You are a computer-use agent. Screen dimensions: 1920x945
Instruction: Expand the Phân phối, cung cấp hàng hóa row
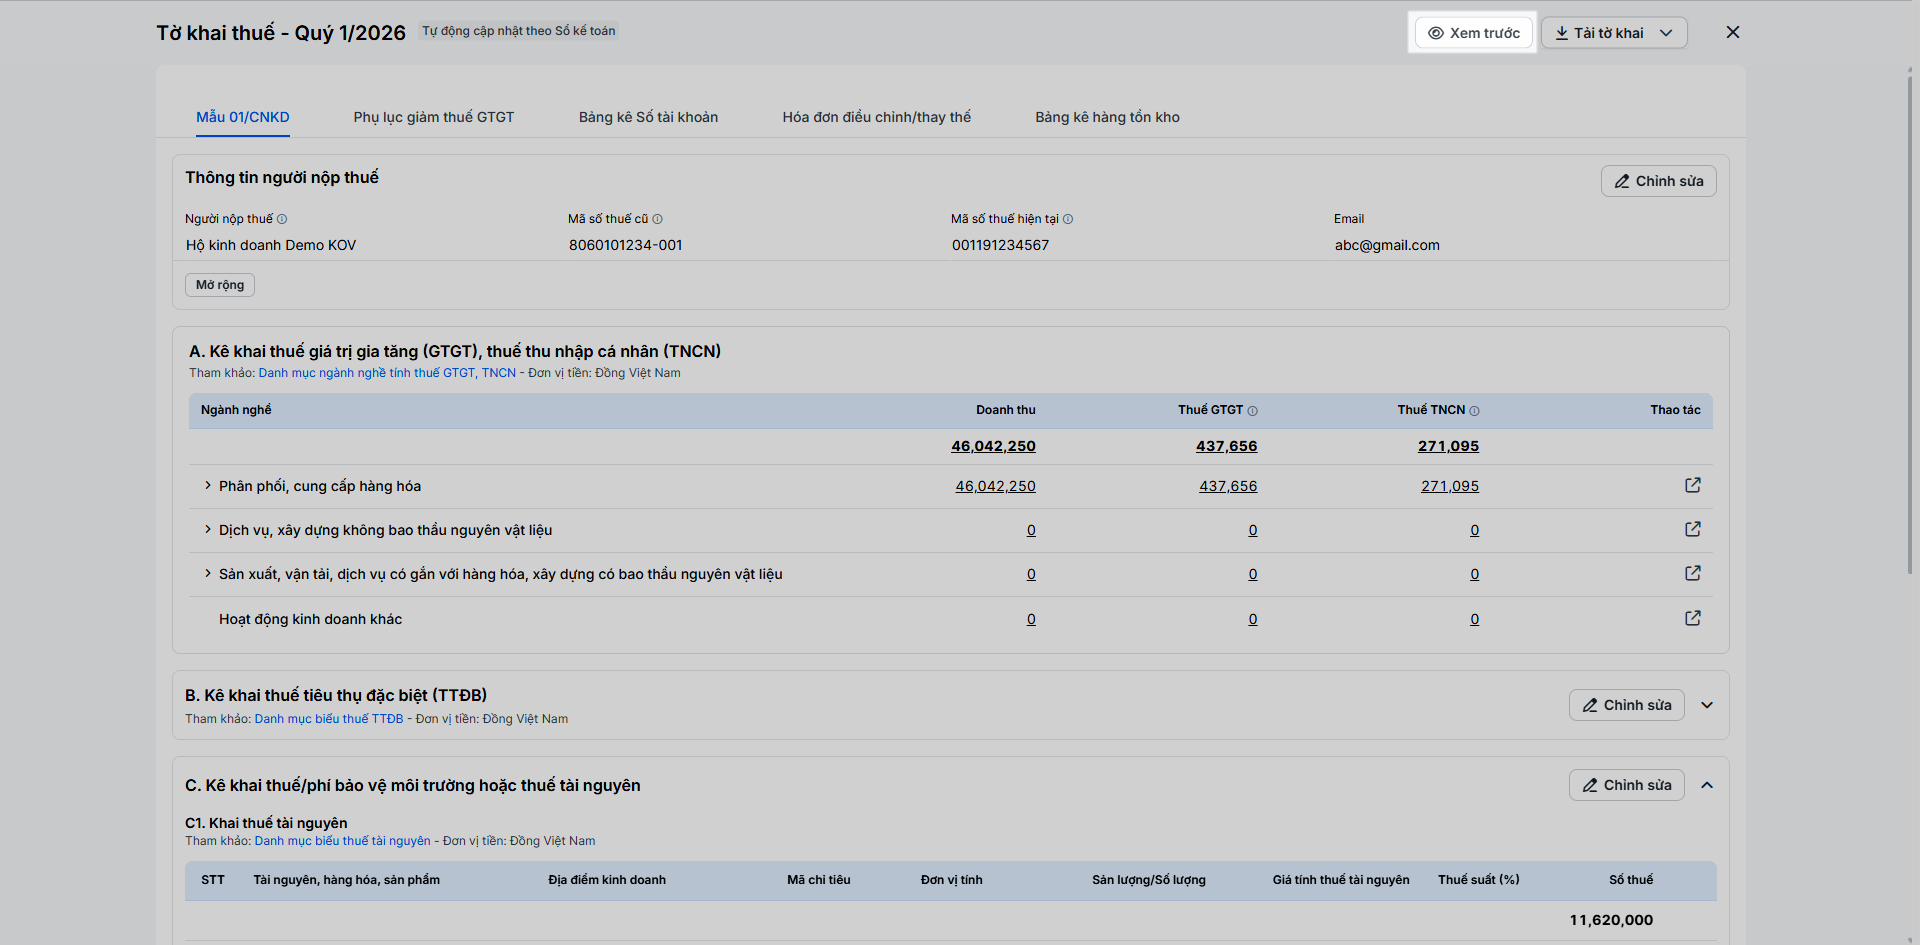(x=208, y=486)
